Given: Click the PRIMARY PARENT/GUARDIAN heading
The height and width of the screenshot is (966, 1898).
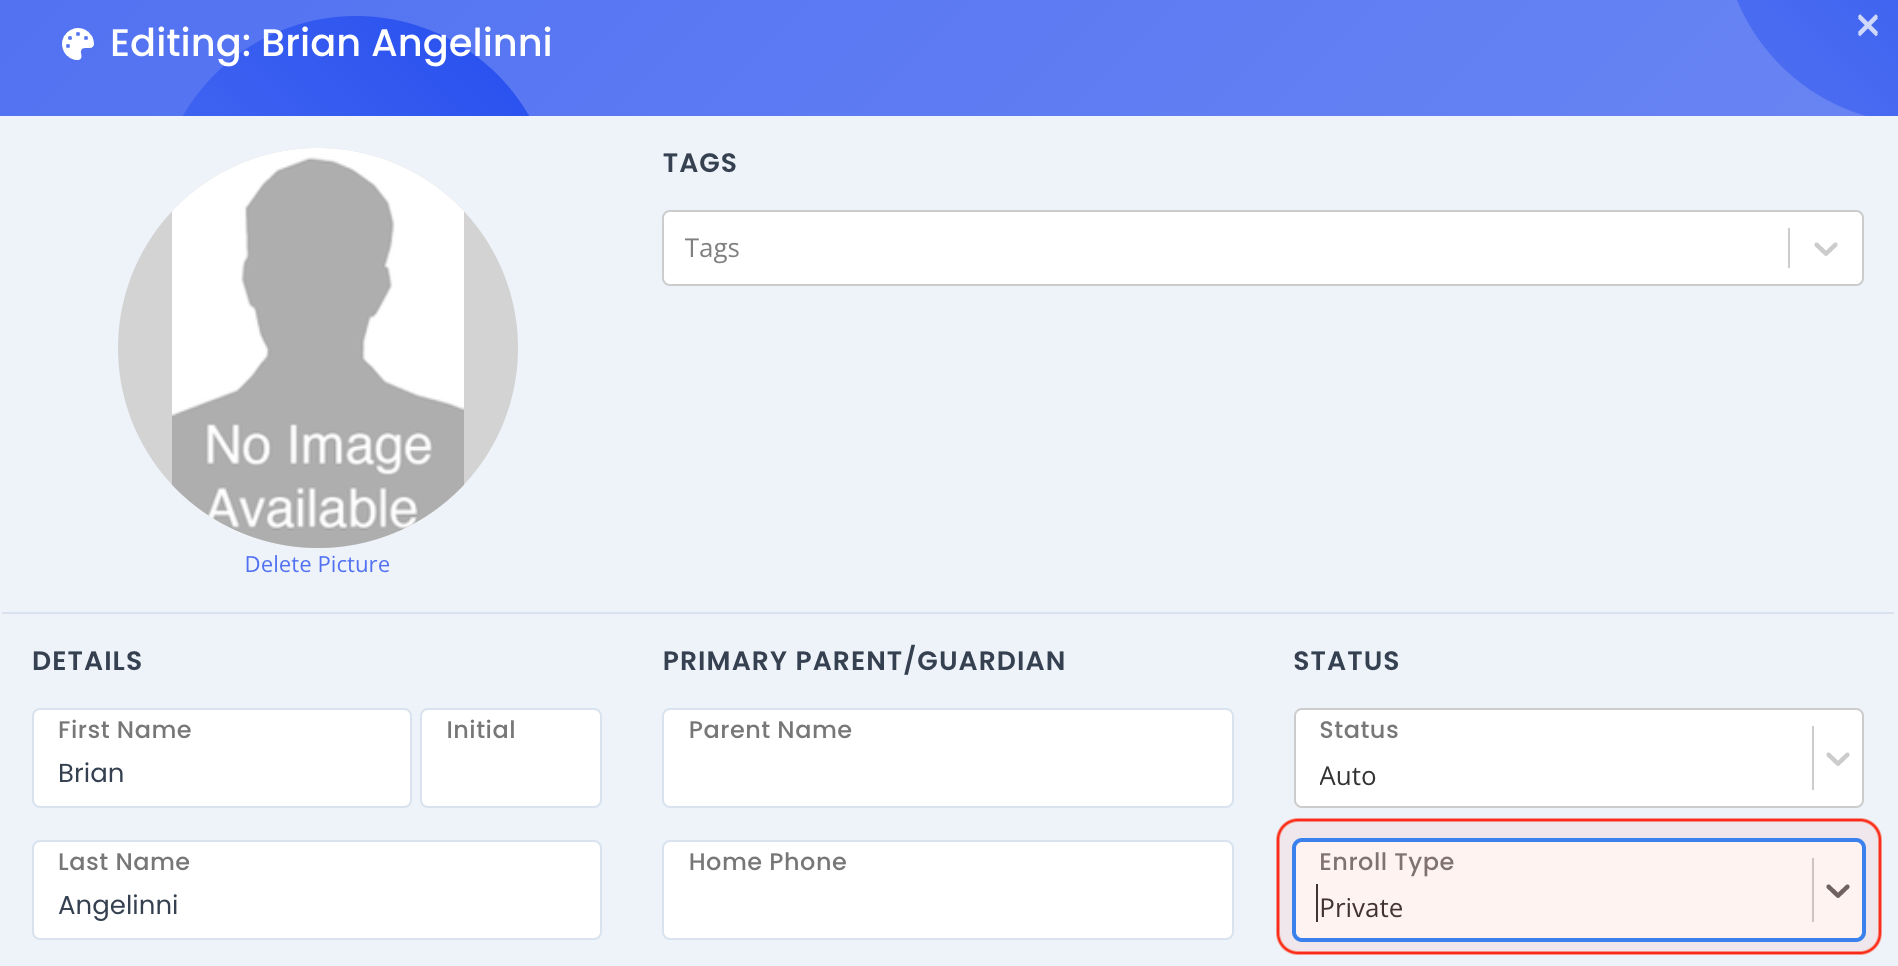Looking at the screenshot, I should click(864, 661).
